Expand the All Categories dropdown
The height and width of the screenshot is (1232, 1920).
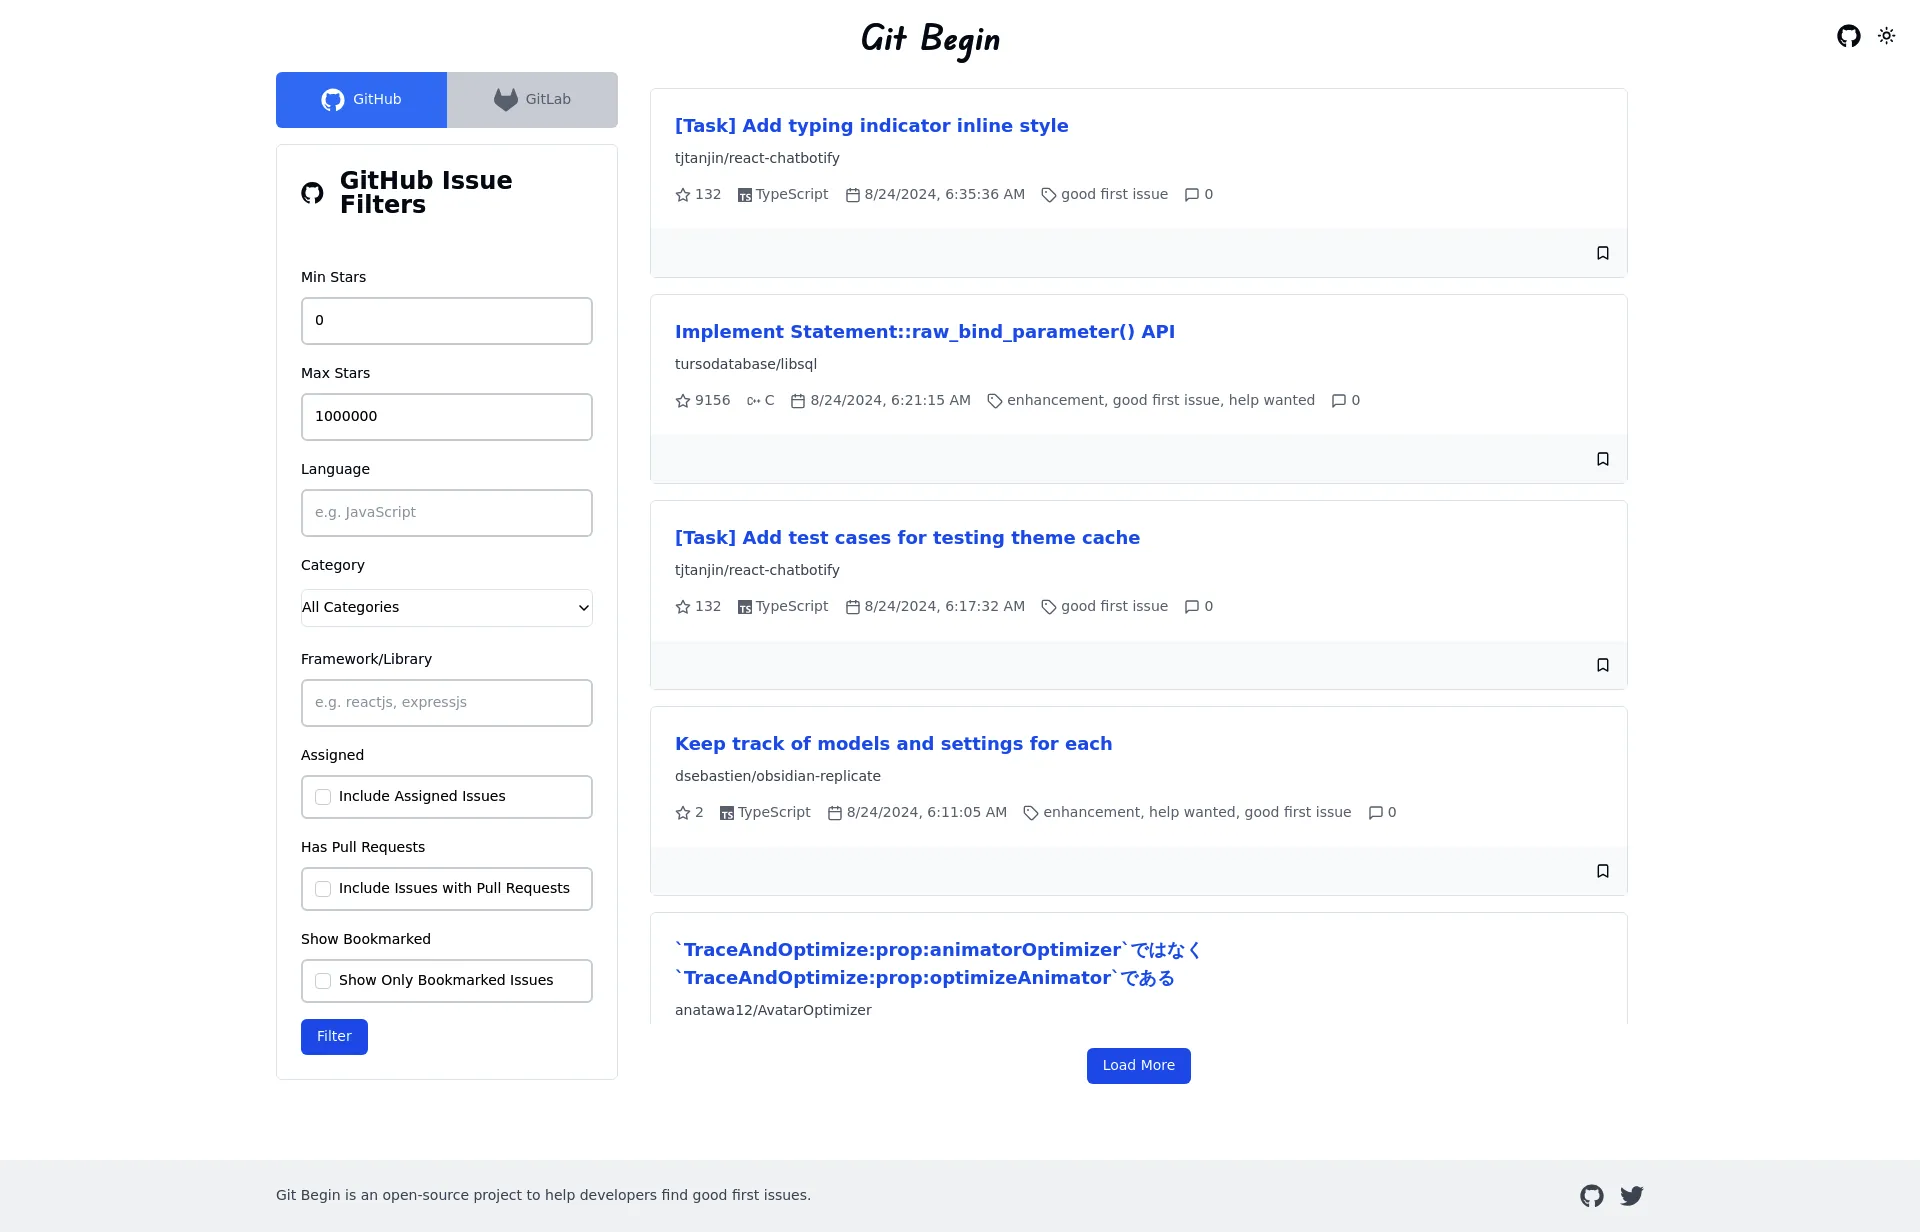pos(446,606)
